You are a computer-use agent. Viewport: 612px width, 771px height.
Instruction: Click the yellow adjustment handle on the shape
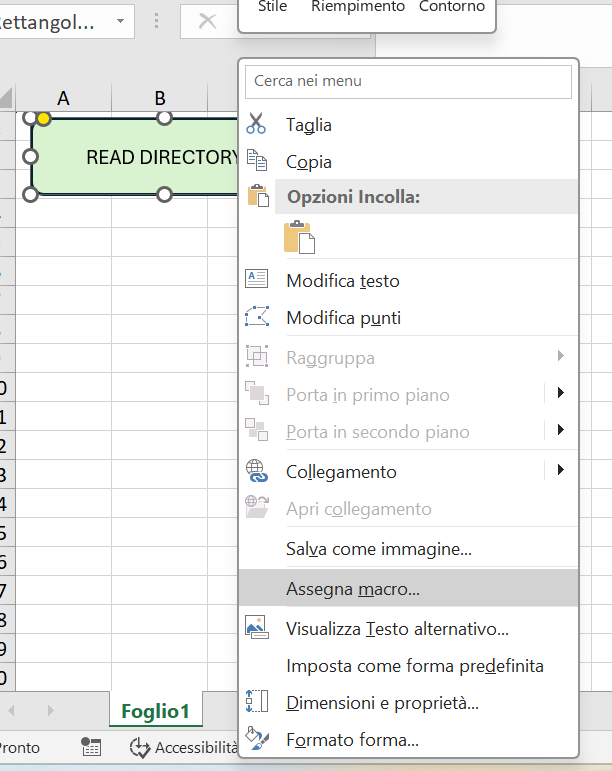(x=44, y=119)
